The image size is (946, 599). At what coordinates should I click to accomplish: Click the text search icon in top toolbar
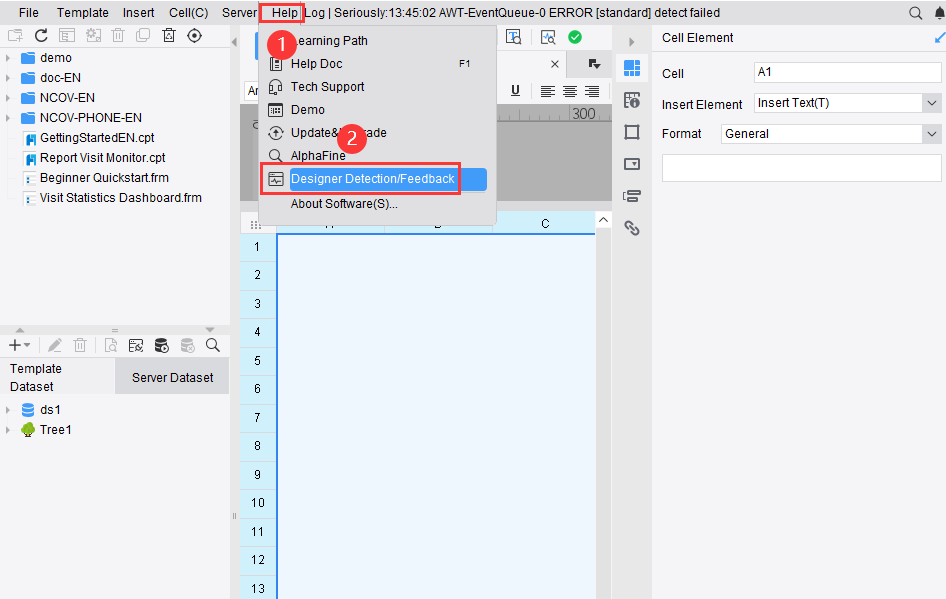tap(513, 37)
